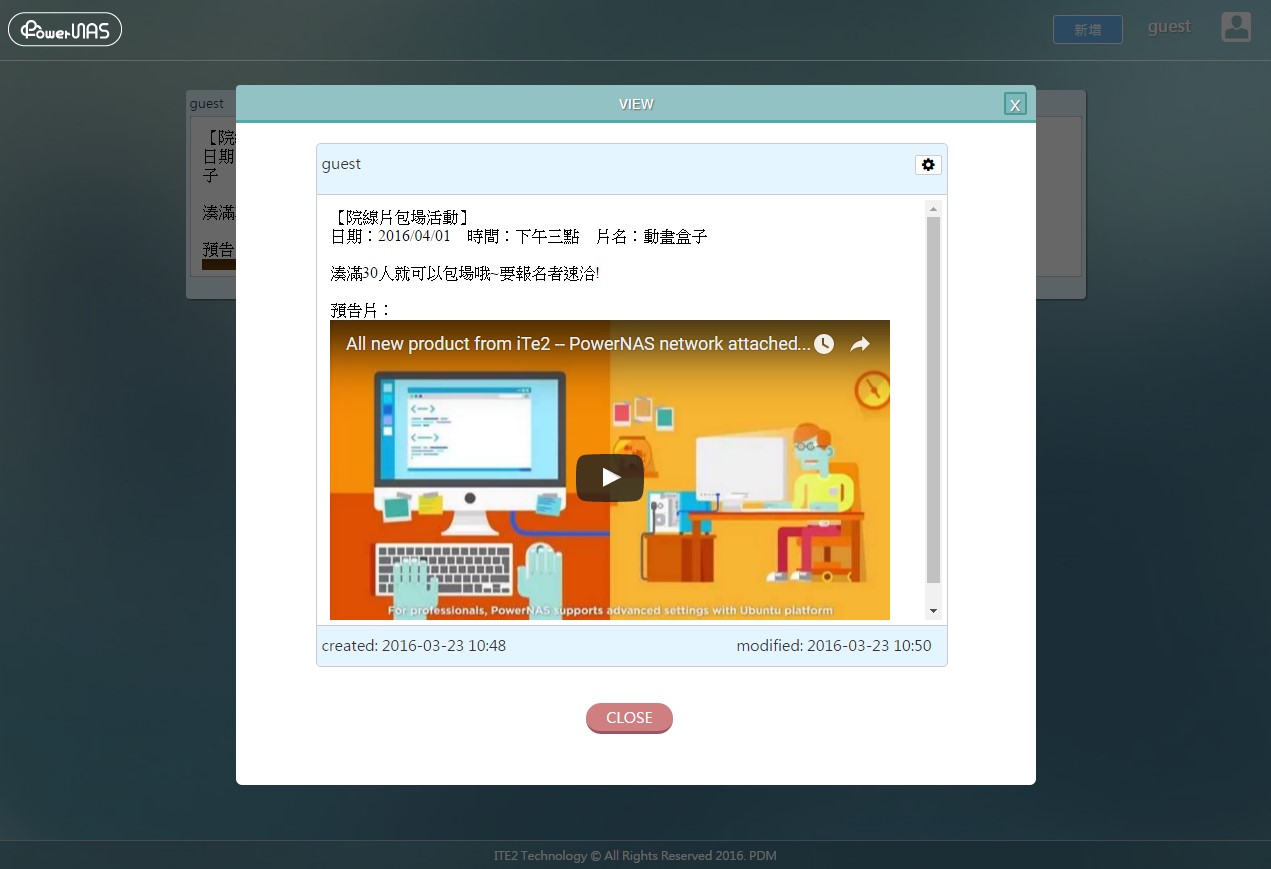
Task: Play the embedded YouTube video
Action: [x=610, y=477]
